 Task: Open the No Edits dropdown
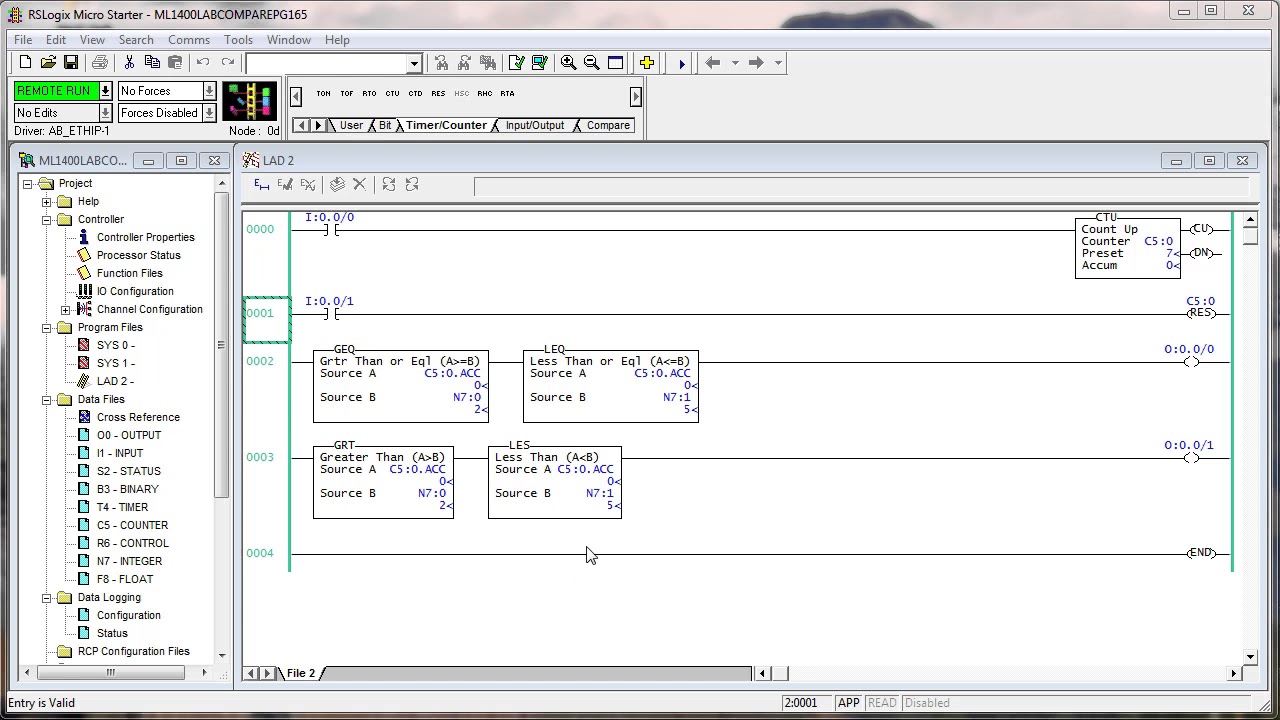105,113
